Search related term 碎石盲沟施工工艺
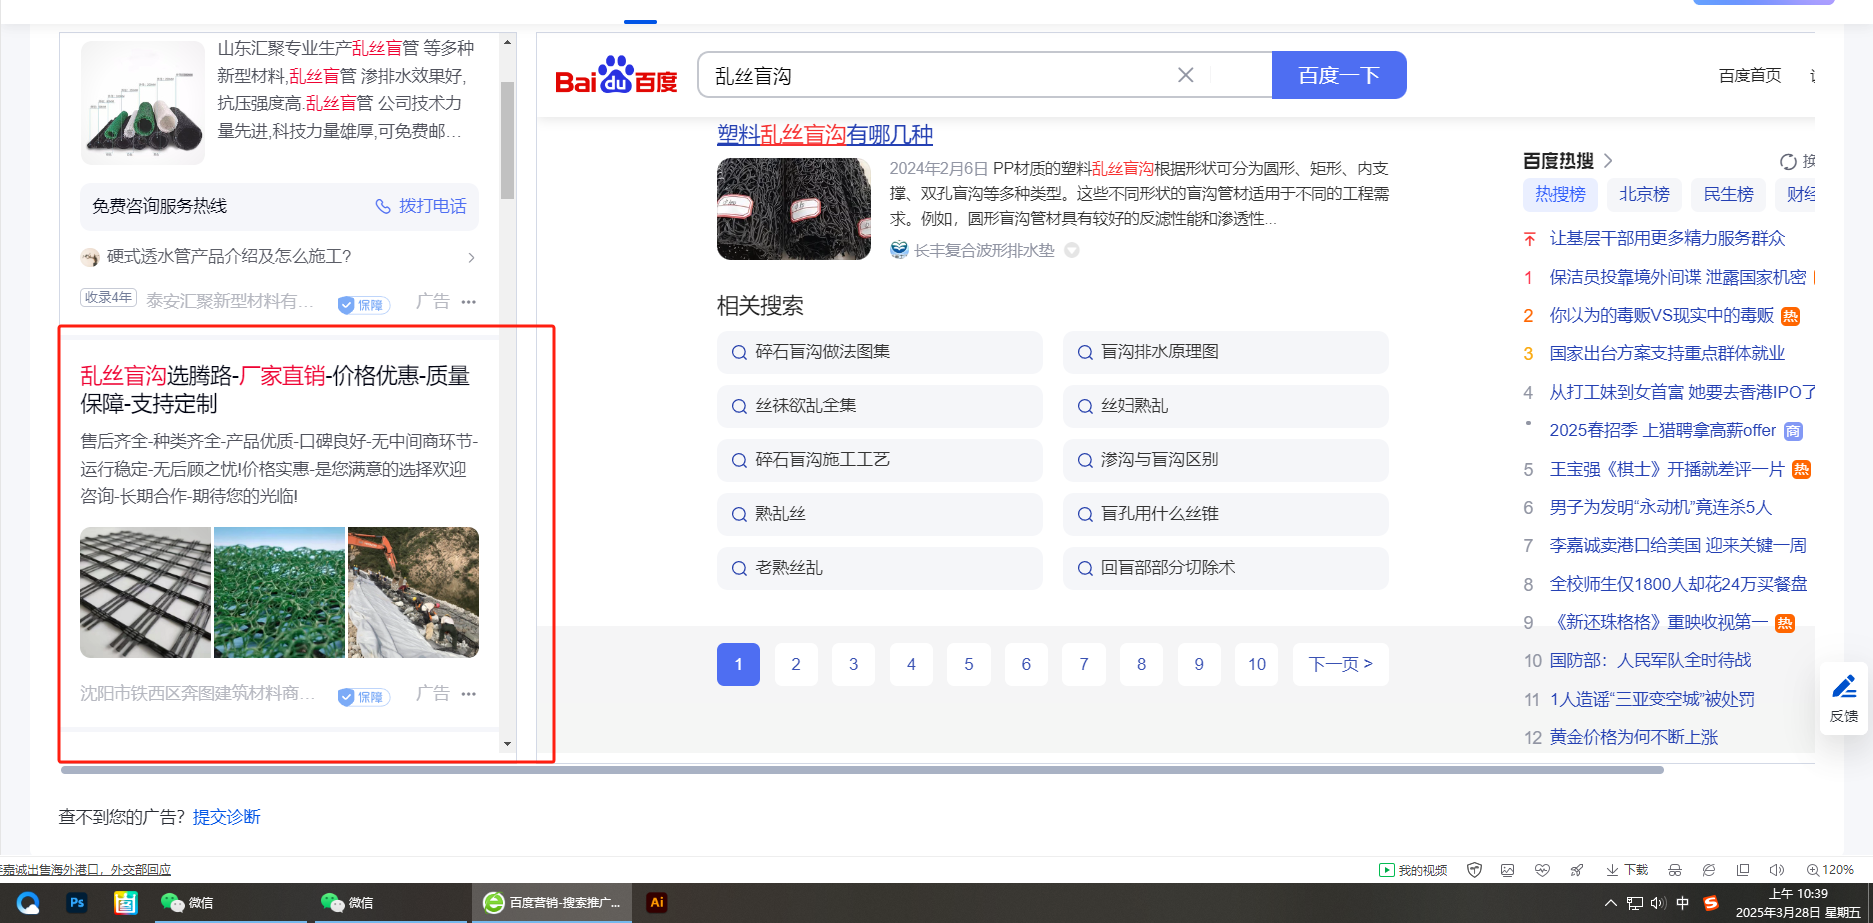The height and width of the screenshot is (923, 1873). click(880, 460)
